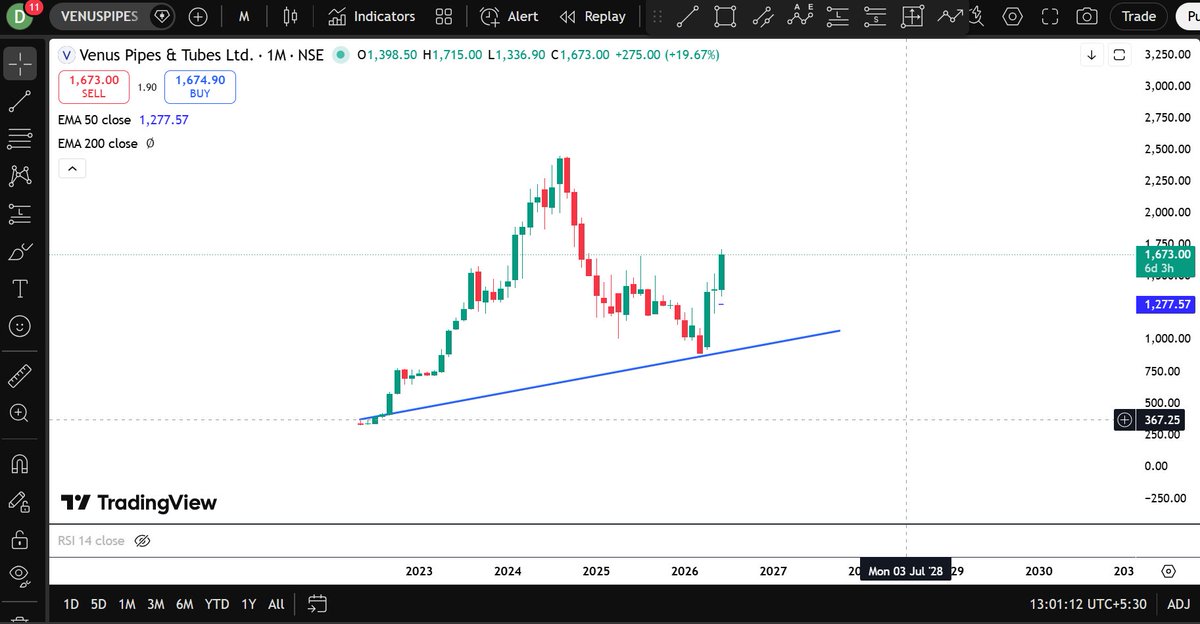Viewport: 1200px width, 624px height.
Task: Grab the favorites toolbar drag handle
Action: 656,17
